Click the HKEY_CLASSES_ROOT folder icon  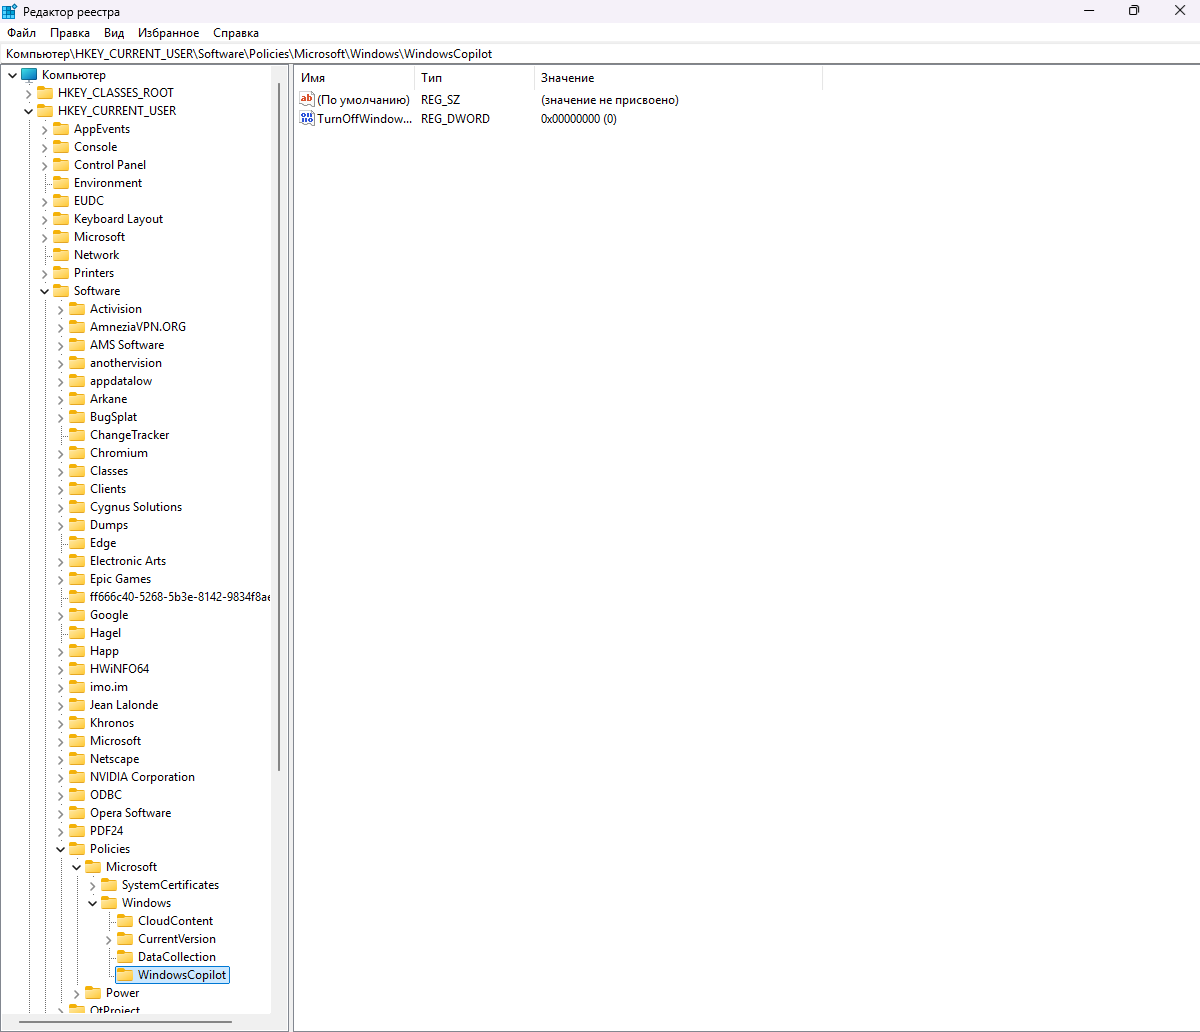[45, 93]
